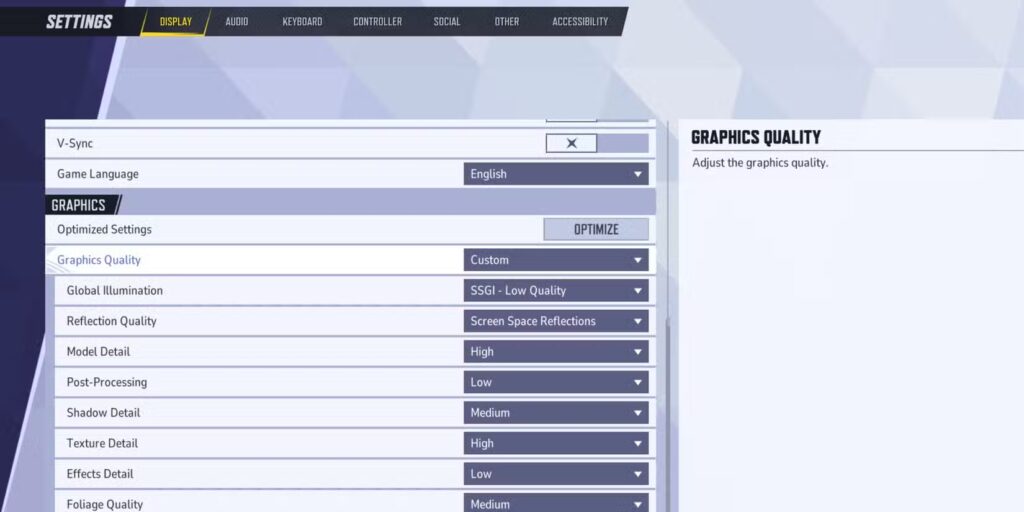Click the Model Detail dropdown arrow
This screenshot has height=512, width=1024.
[637, 352]
